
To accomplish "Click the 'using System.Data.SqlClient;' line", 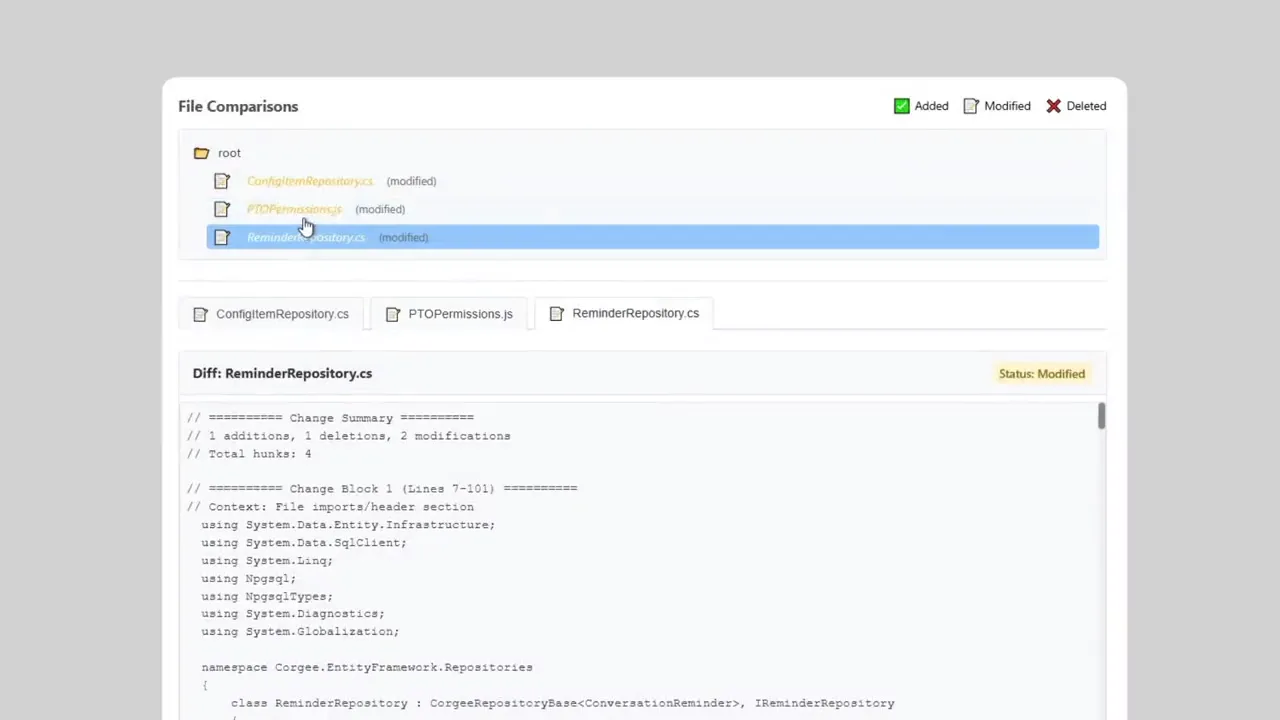I will 304,543.
